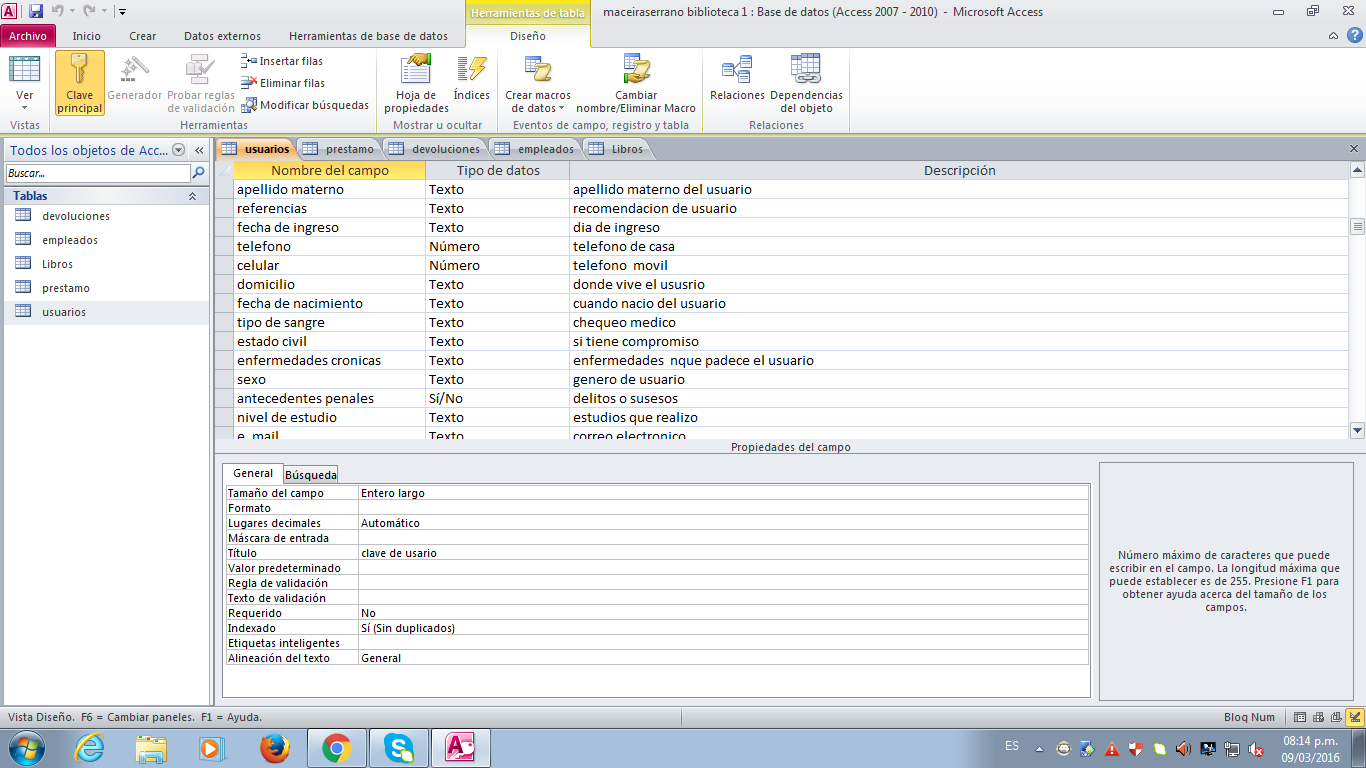The image size is (1366, 768).
Task: Click the Índices lightning icon
Action: click(x=471, y=72)
